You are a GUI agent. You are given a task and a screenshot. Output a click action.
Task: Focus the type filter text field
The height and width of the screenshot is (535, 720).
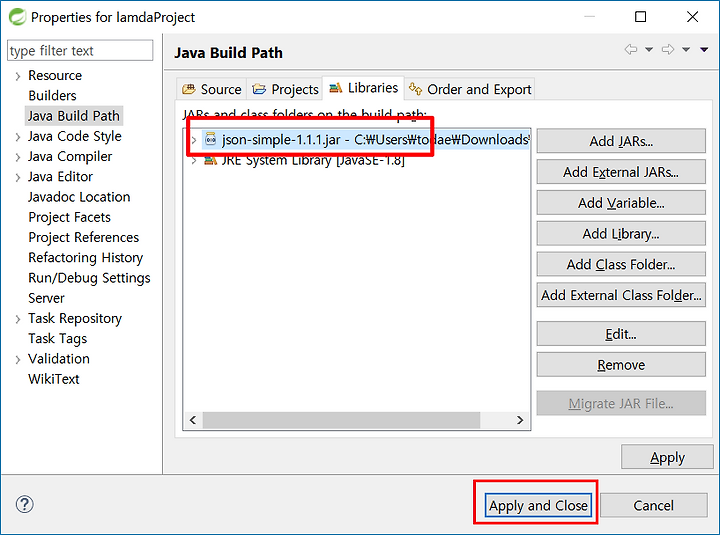80,50
